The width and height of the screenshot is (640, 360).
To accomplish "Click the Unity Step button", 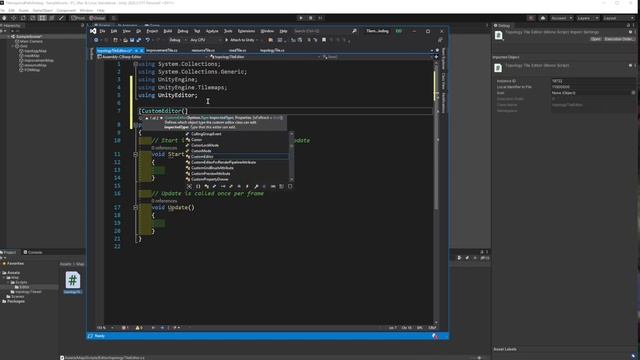I will (320, 18).
